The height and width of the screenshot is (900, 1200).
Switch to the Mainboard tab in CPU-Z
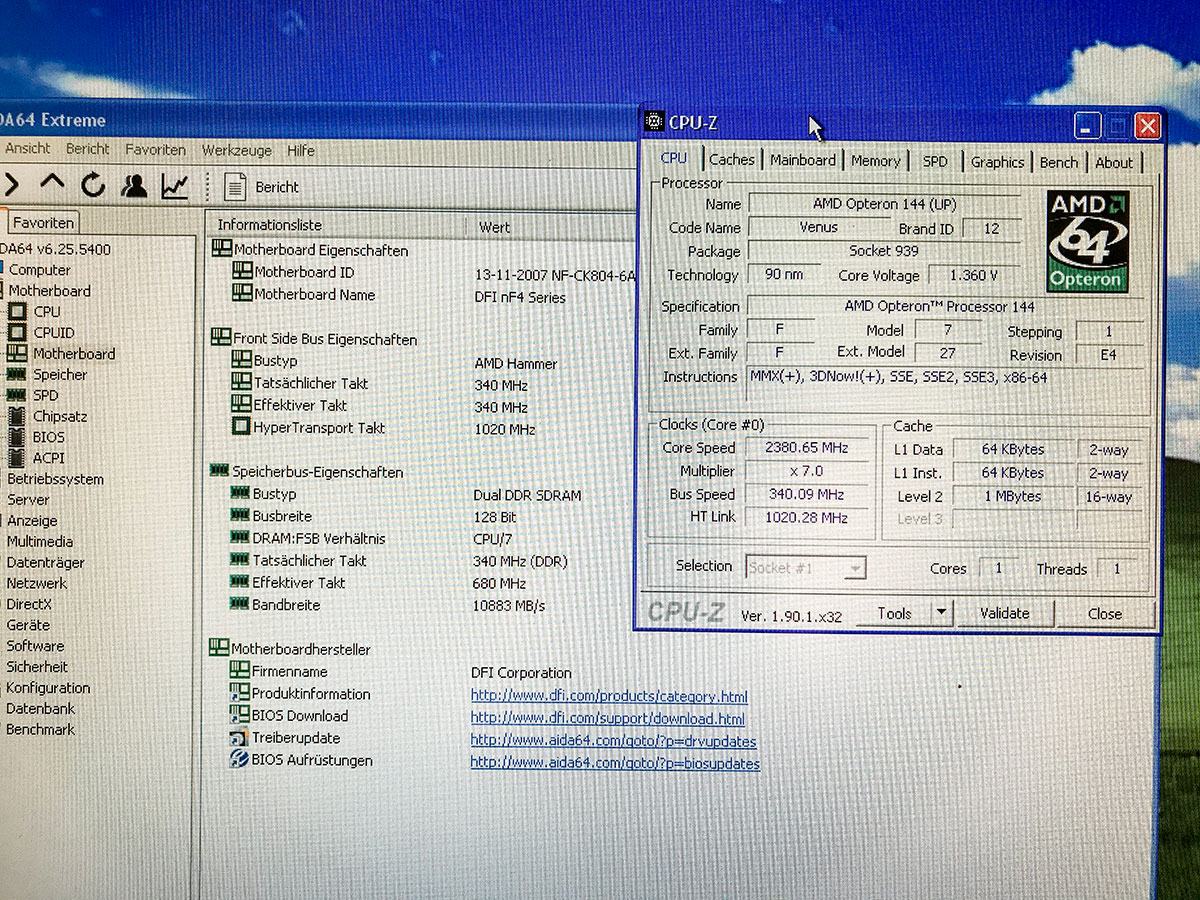[x=803, y=160]
